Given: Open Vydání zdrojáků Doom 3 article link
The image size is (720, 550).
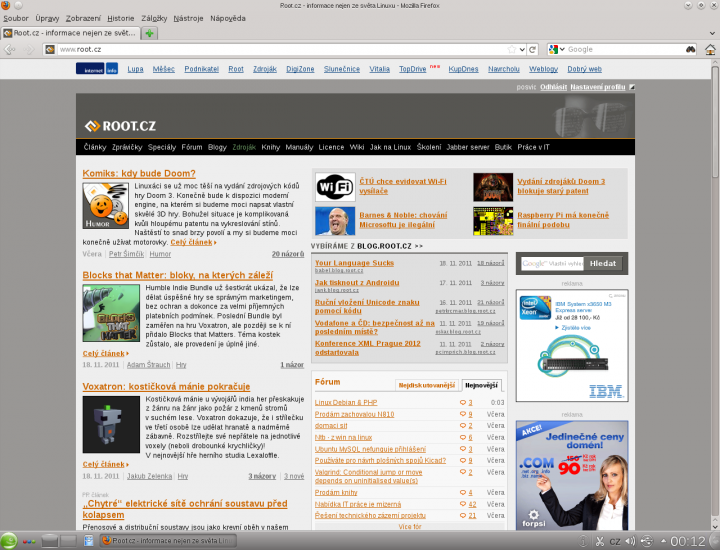Looking at the screenshot, I should click(x=561, y=186).
